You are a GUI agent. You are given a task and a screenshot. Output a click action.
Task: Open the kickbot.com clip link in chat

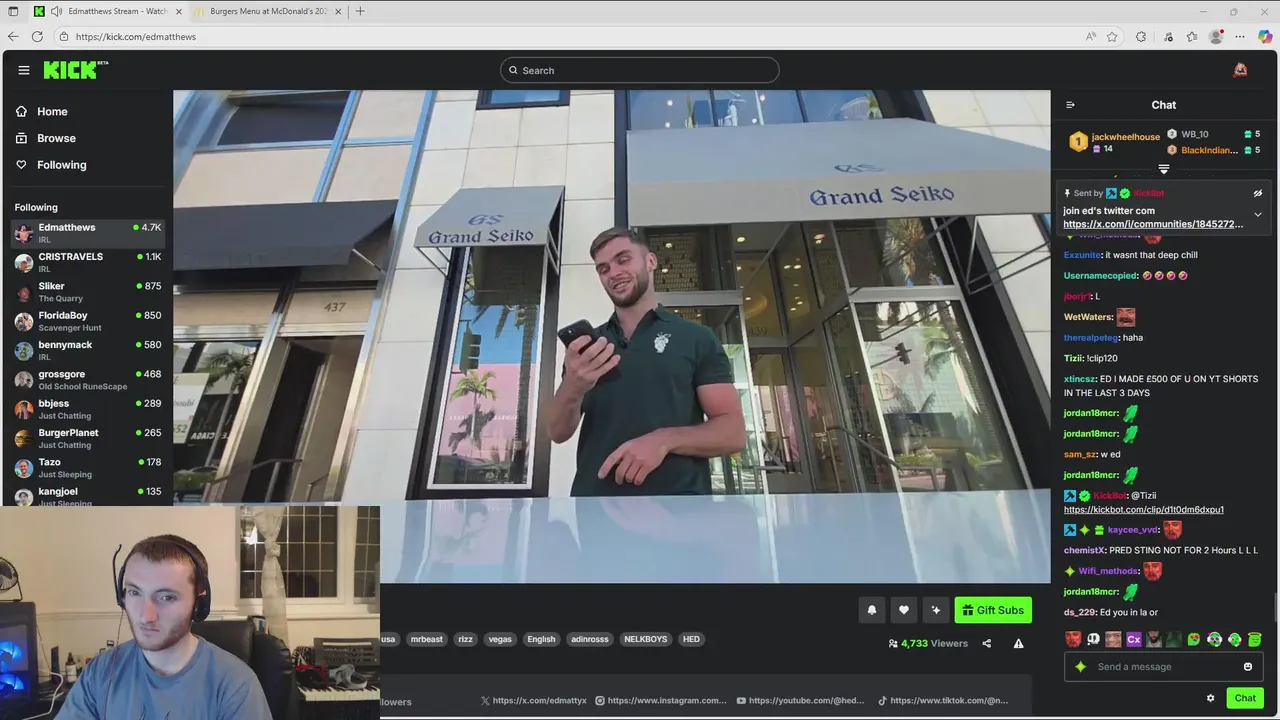[1143, 510]
